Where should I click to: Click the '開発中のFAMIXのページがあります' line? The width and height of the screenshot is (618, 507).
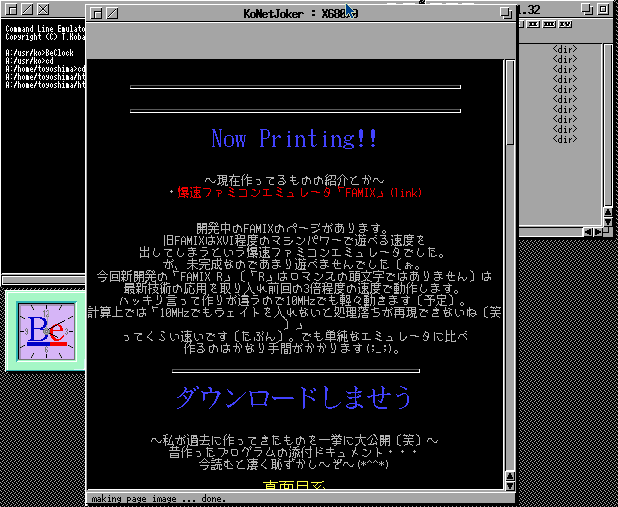click(293, 228)
